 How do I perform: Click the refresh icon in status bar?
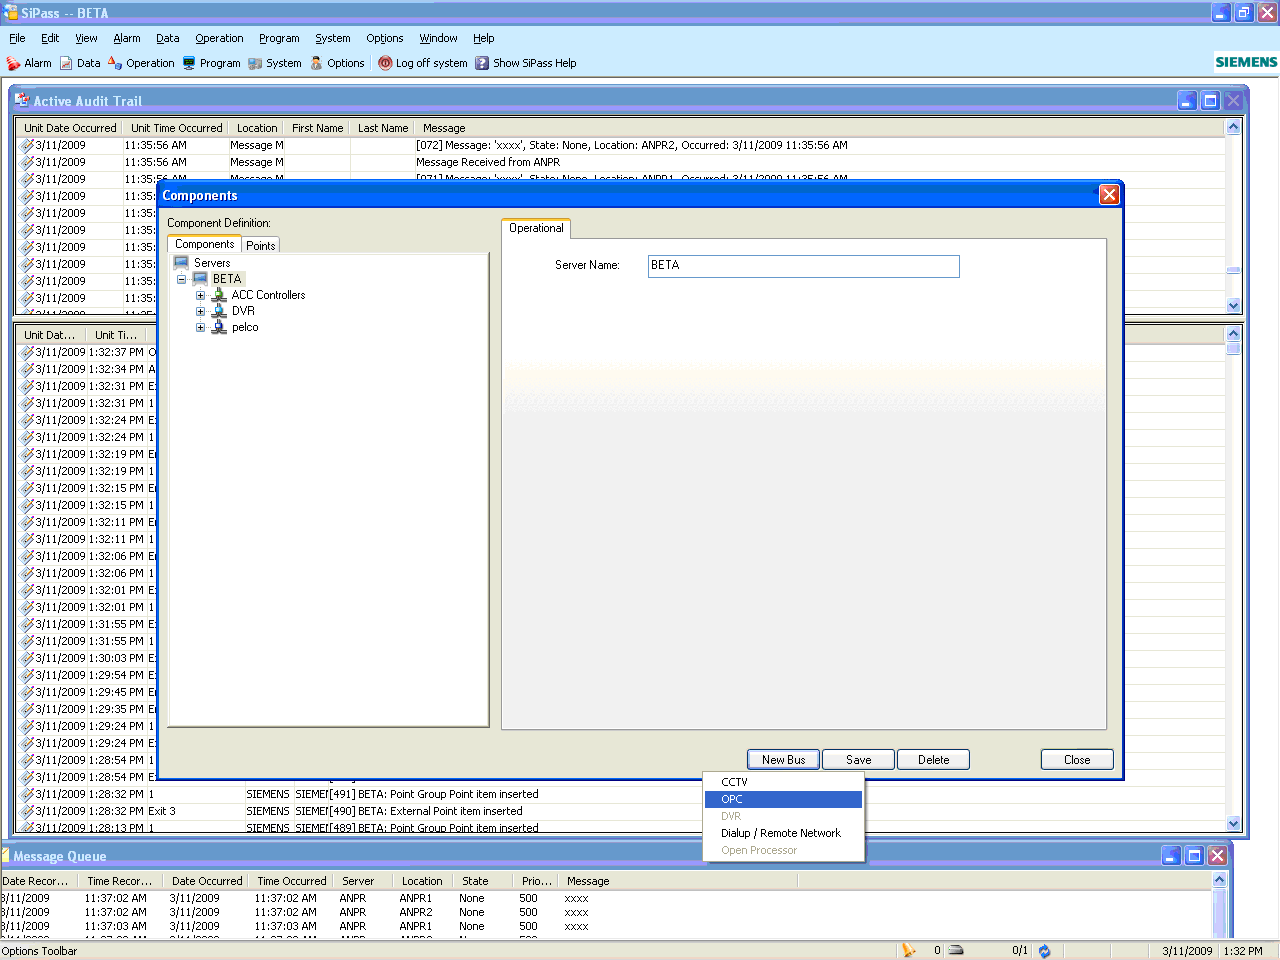click(1044, 951)
